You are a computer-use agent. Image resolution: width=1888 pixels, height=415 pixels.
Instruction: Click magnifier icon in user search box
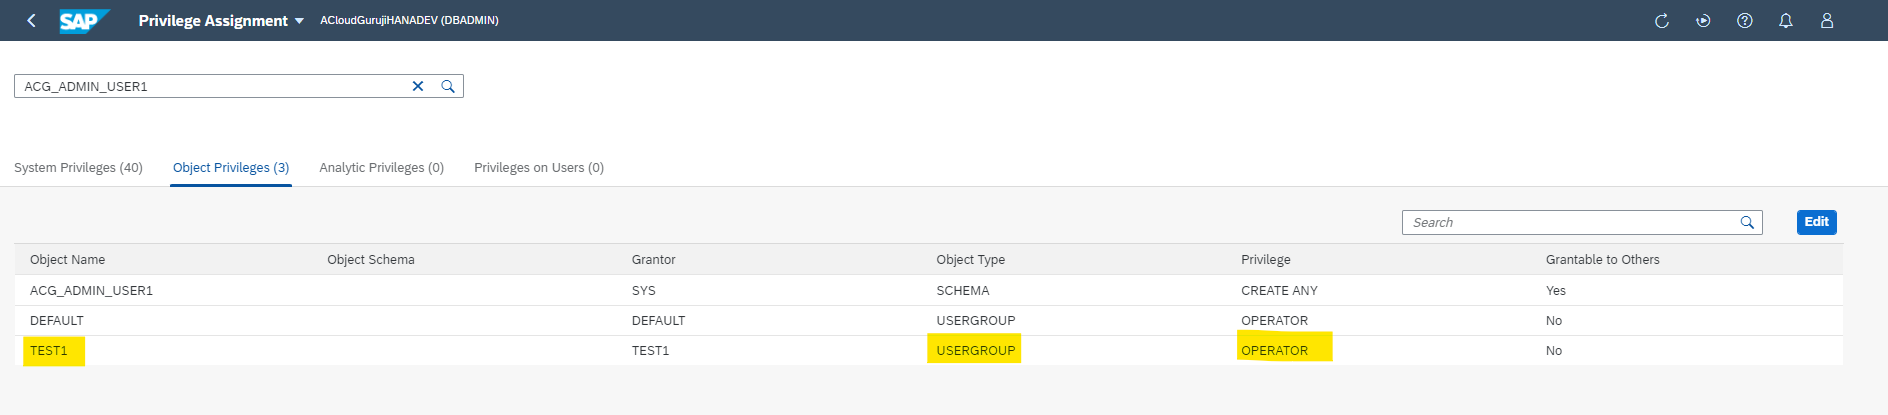click(448, 86)
